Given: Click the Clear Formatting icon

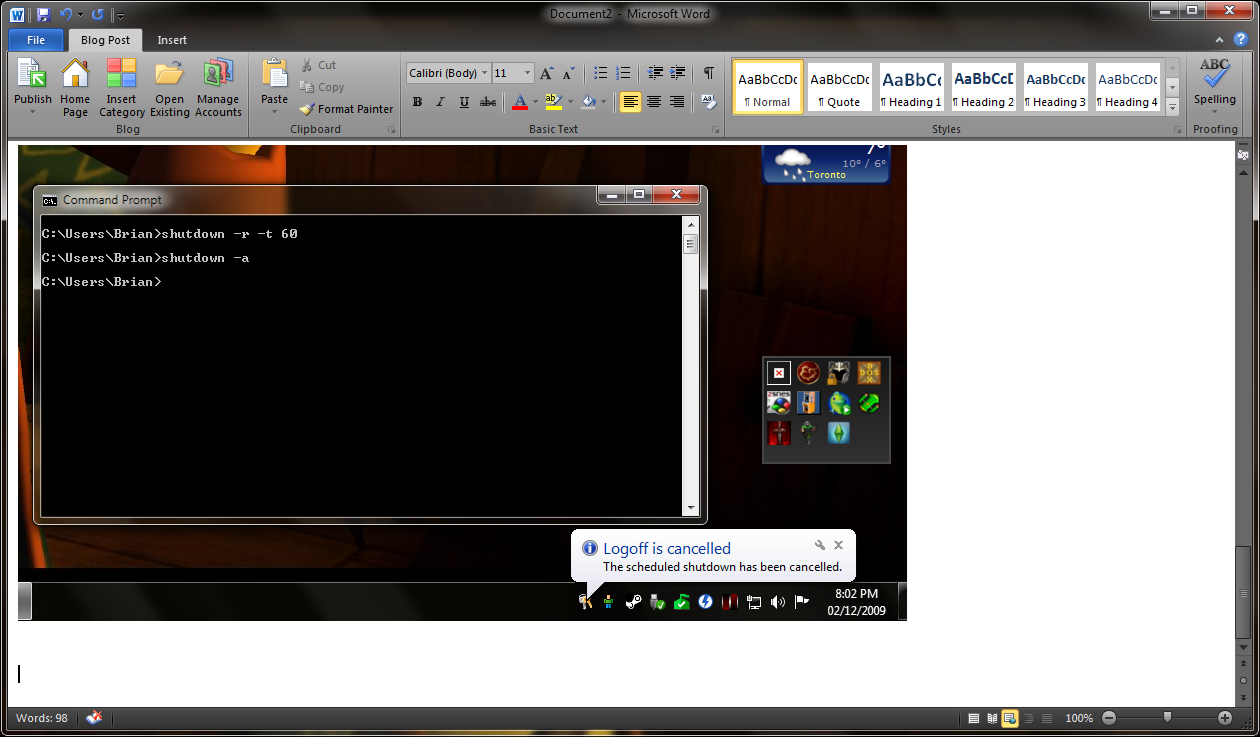Looking at the screenshot, I should [x=709, y=101].
